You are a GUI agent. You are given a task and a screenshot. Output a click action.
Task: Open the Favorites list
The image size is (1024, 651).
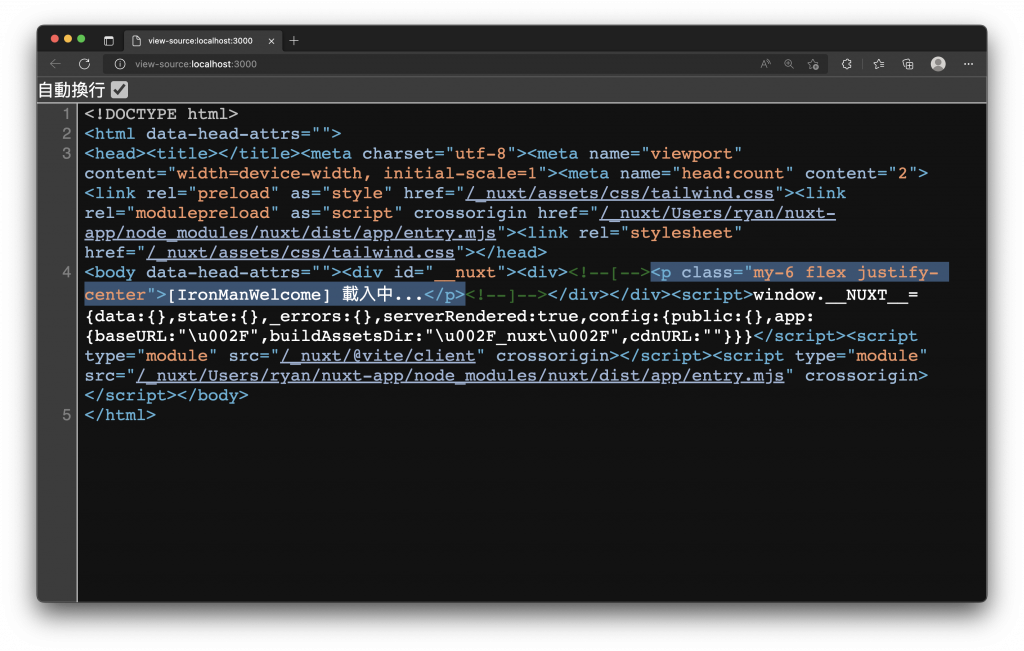tap(879, 64)
